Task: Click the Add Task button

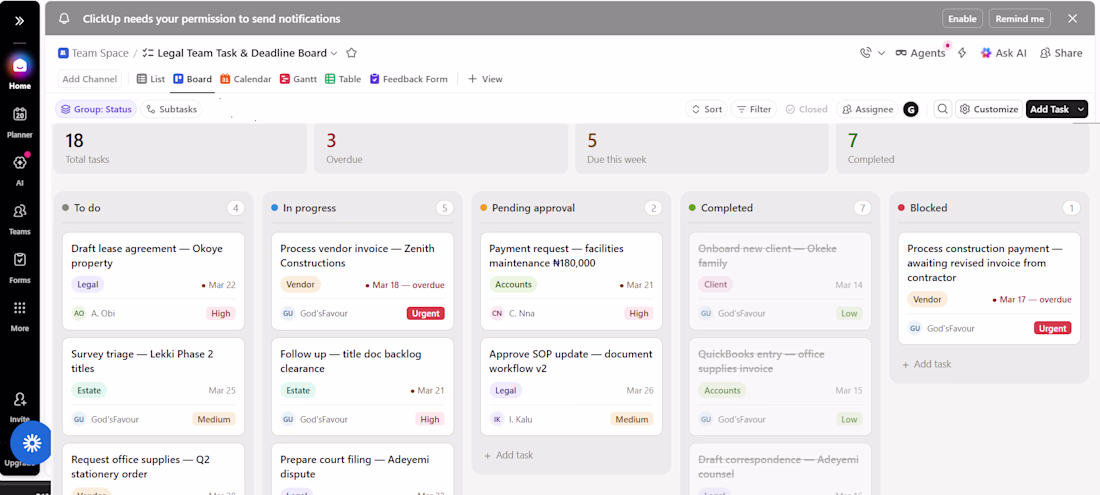Action: point(1049,109)
